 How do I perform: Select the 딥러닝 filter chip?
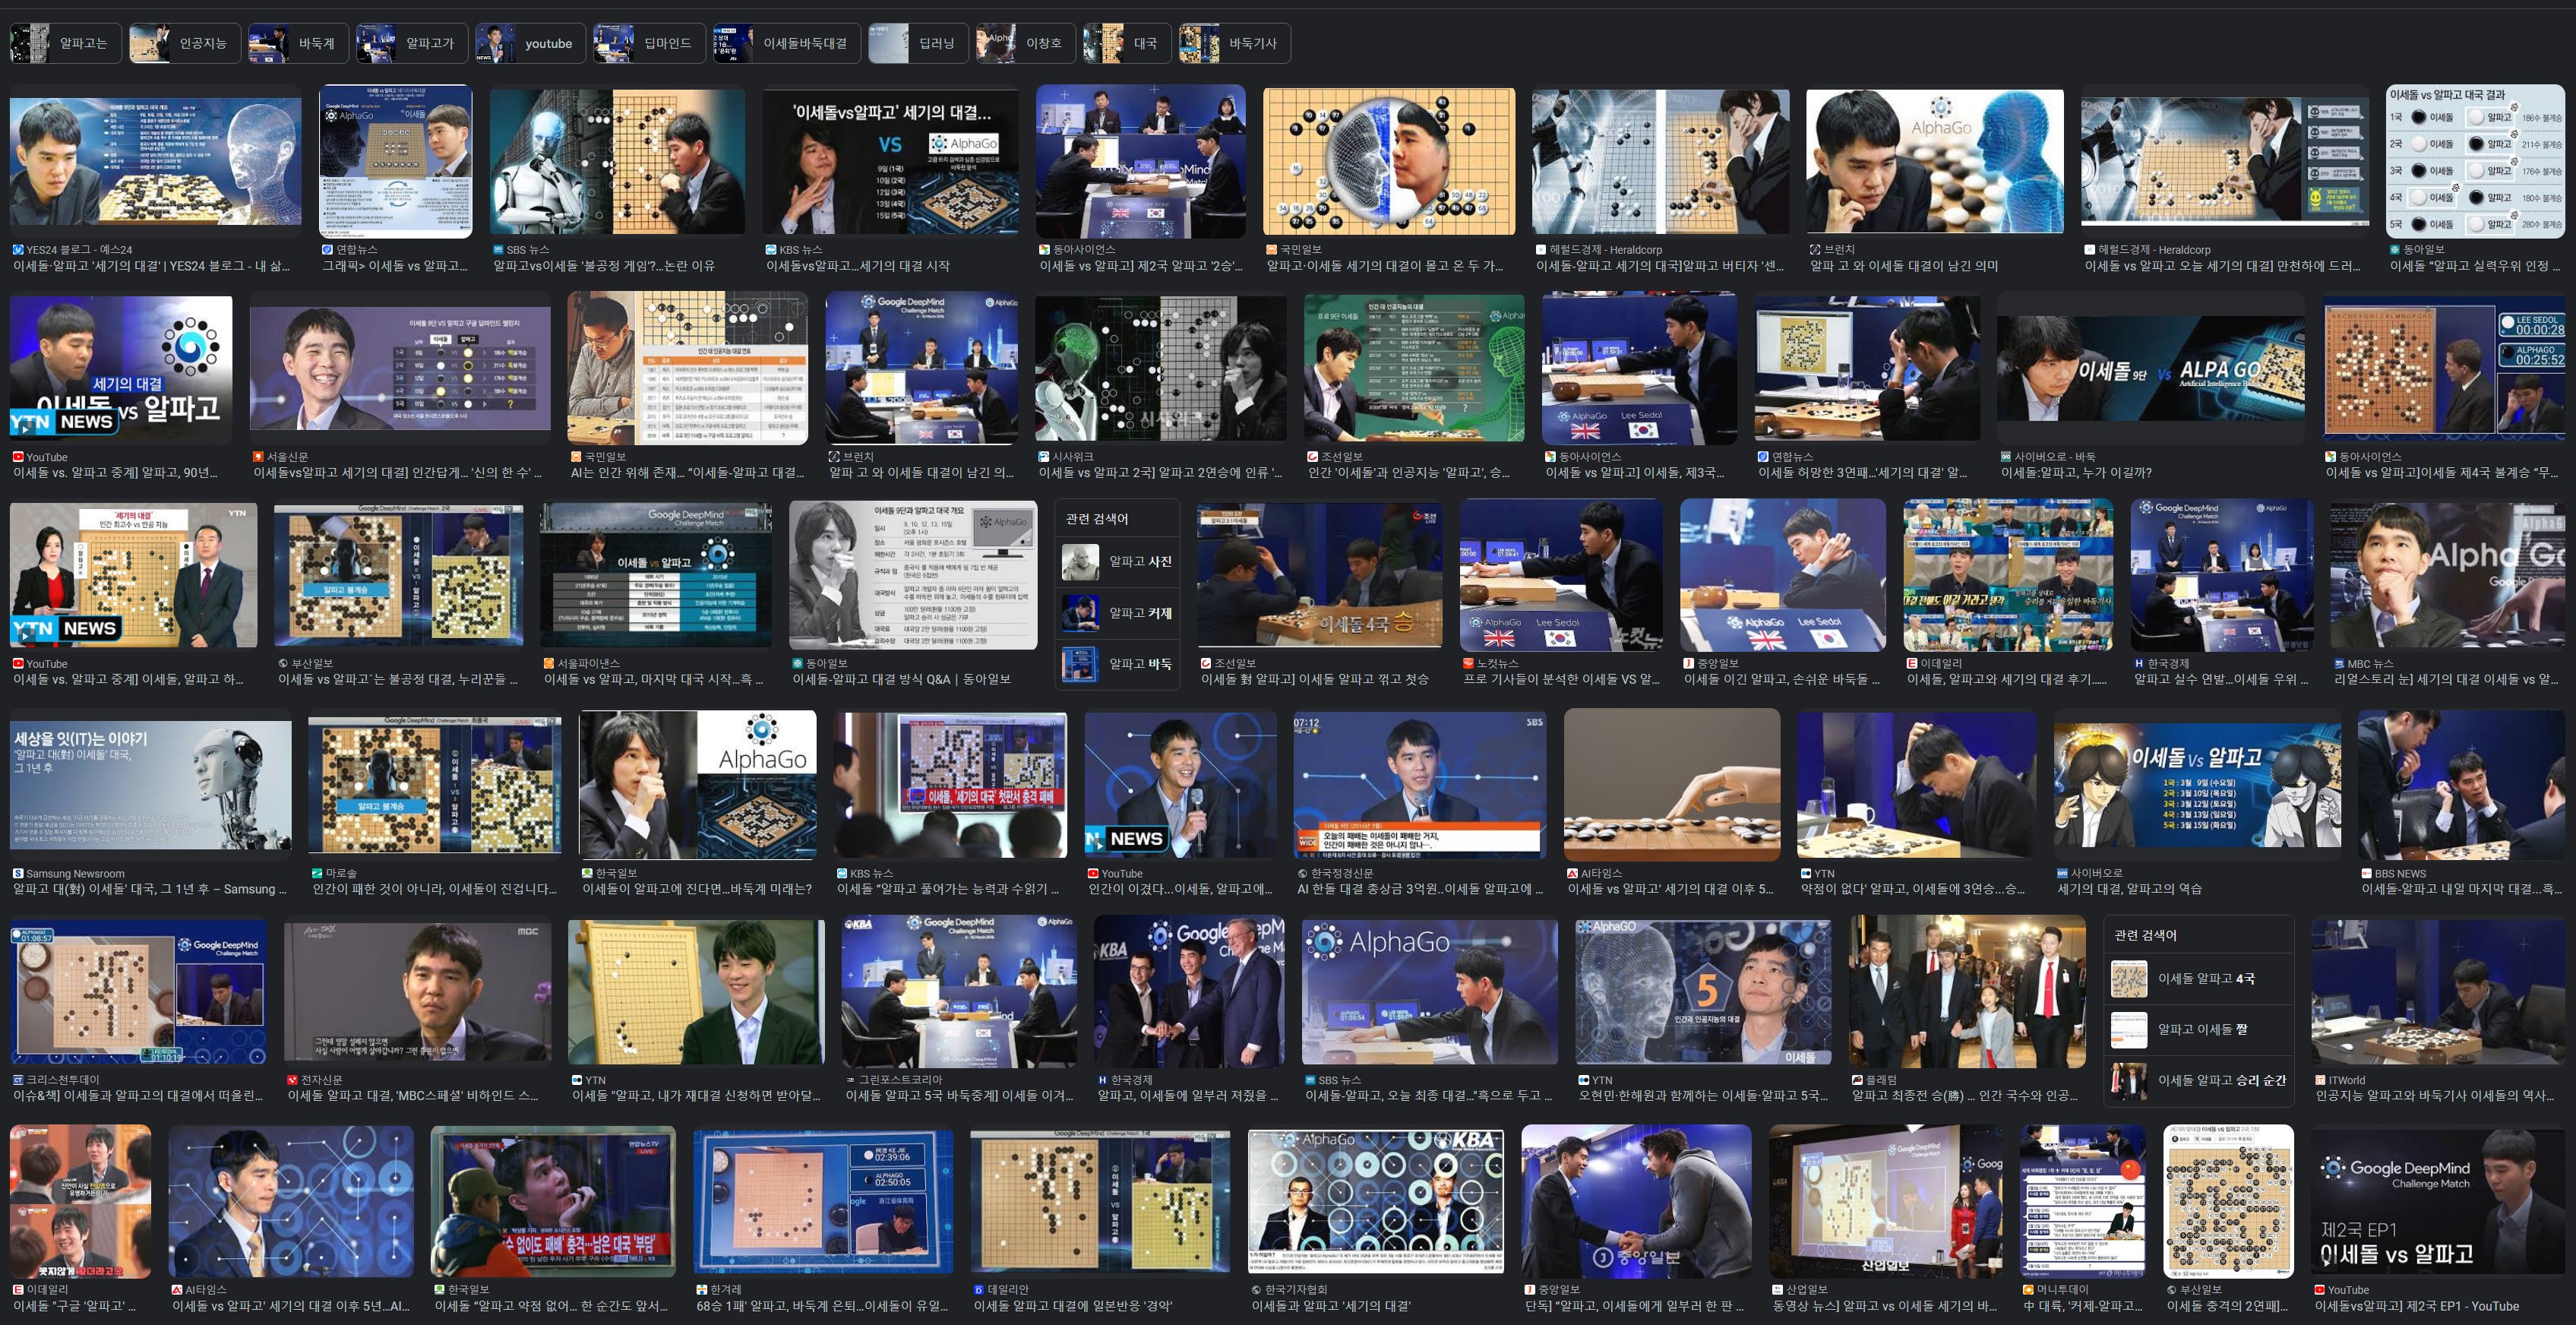coord(918,44)
